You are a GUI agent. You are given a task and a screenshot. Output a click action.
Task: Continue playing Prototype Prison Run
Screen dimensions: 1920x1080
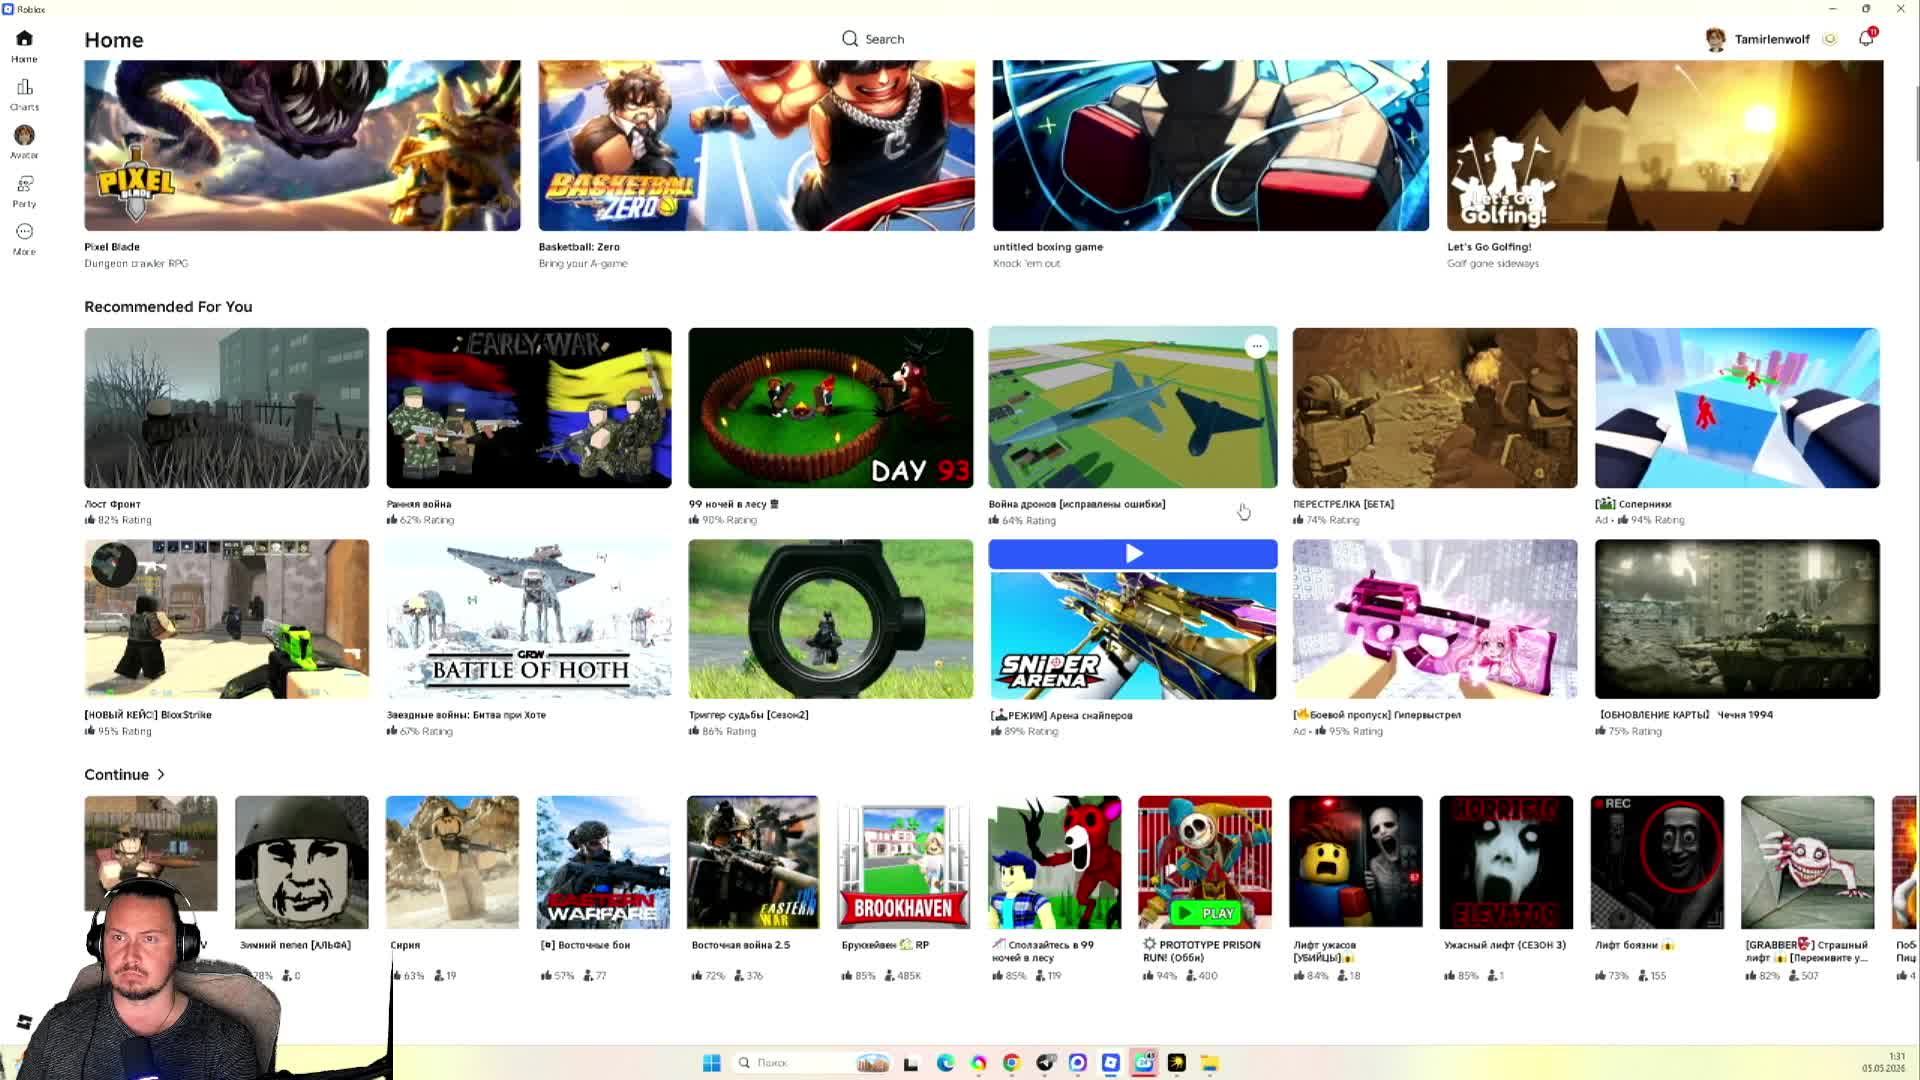tap(1205, 862)
